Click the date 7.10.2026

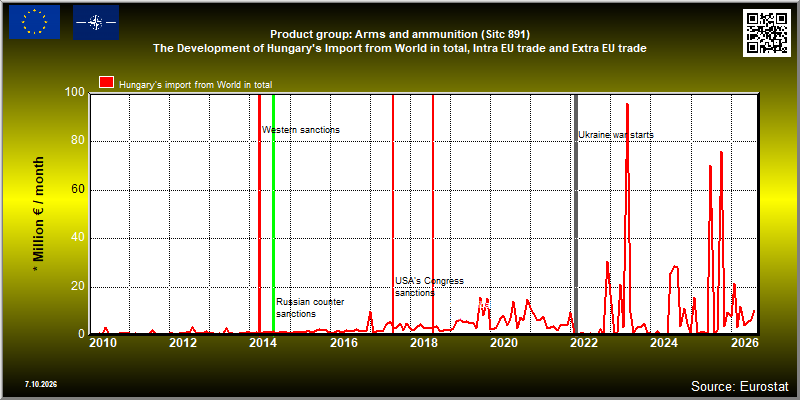pyautogui.click(x=40, y=384)
